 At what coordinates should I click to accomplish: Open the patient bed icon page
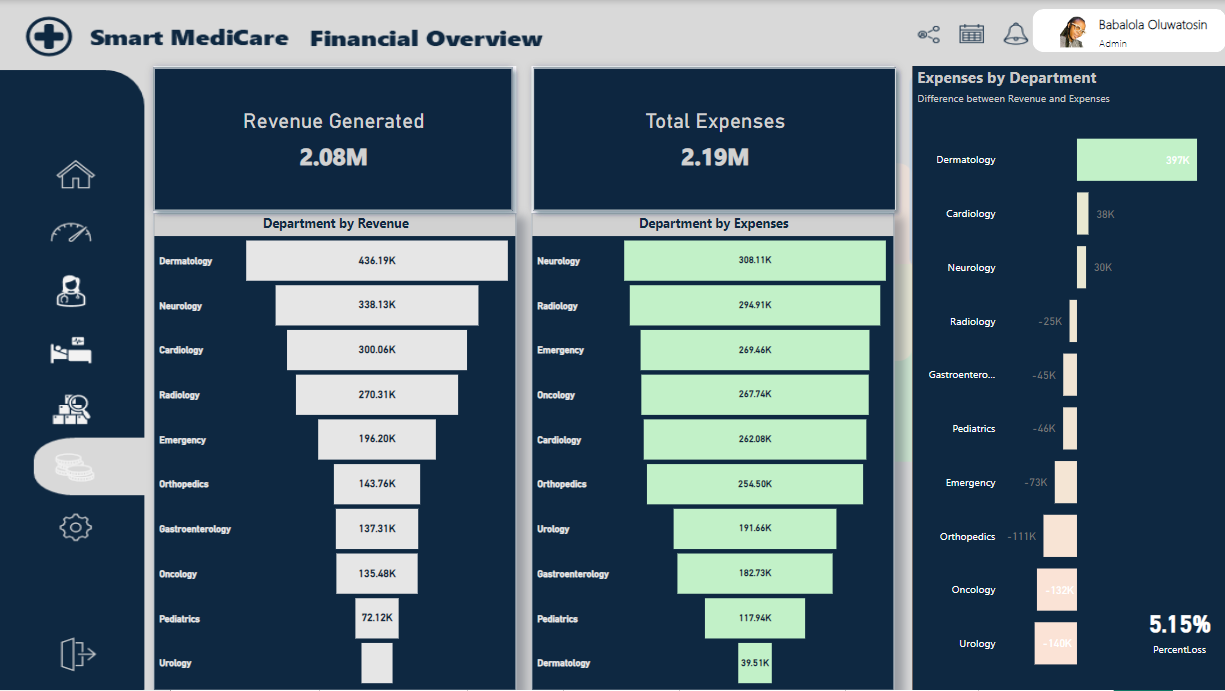coord(71,351)
